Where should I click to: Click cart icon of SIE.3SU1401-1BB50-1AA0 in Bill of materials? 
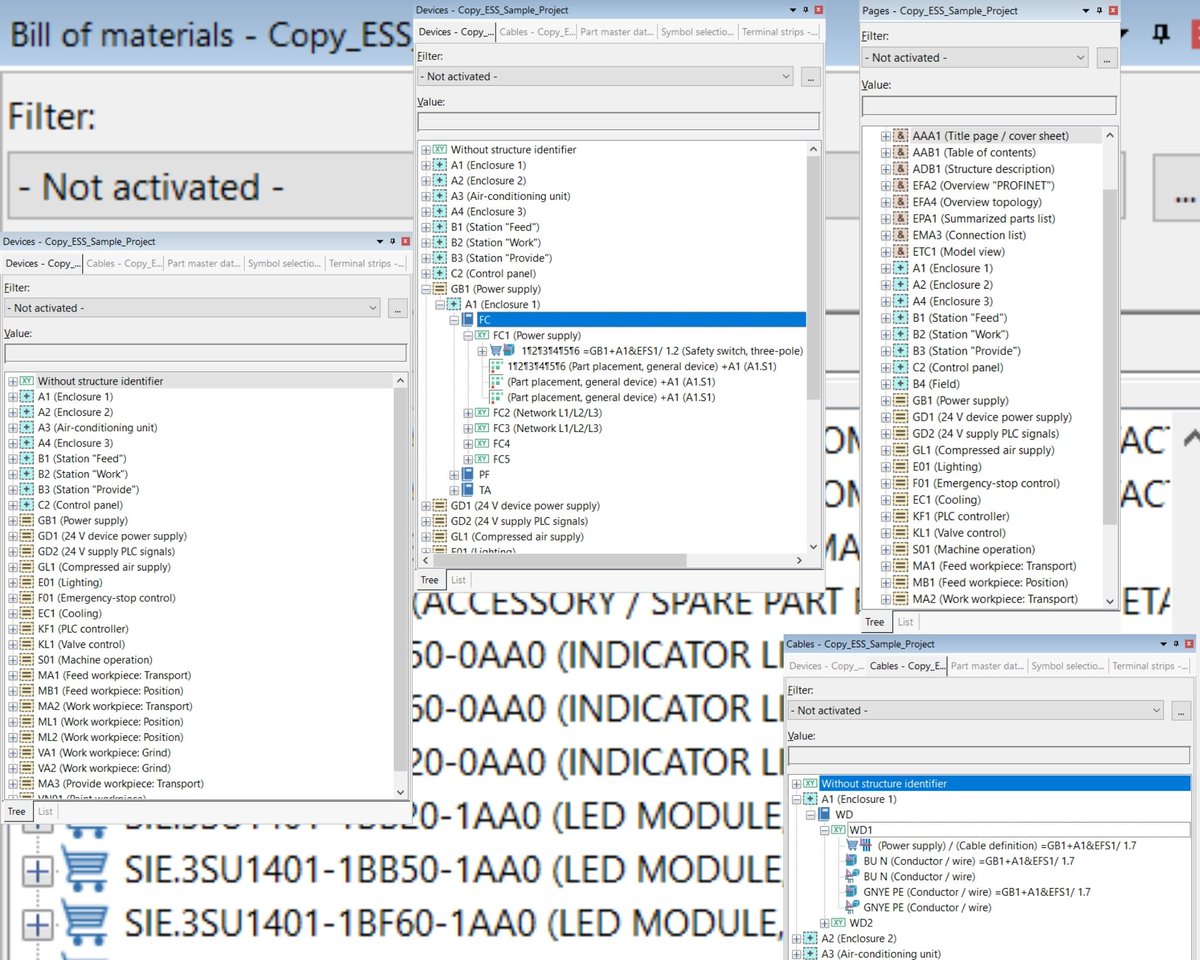pos(85,870)
